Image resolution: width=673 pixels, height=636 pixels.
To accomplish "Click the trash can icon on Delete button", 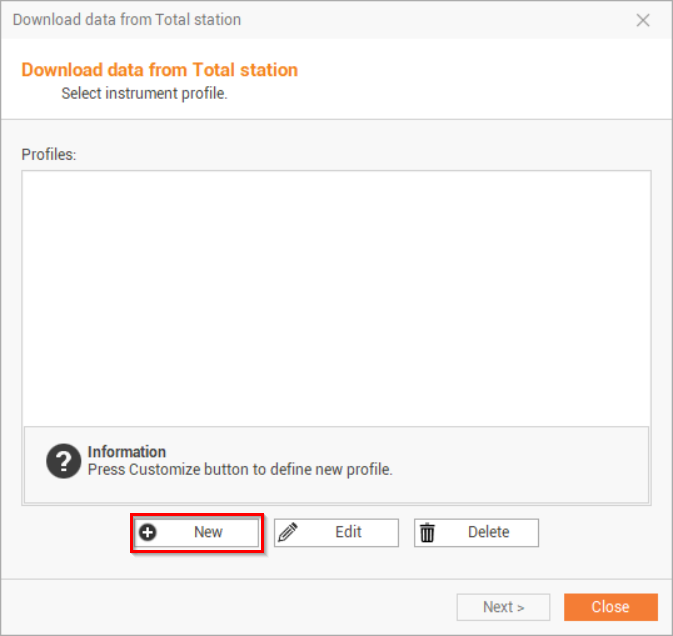I will [427, 532].
